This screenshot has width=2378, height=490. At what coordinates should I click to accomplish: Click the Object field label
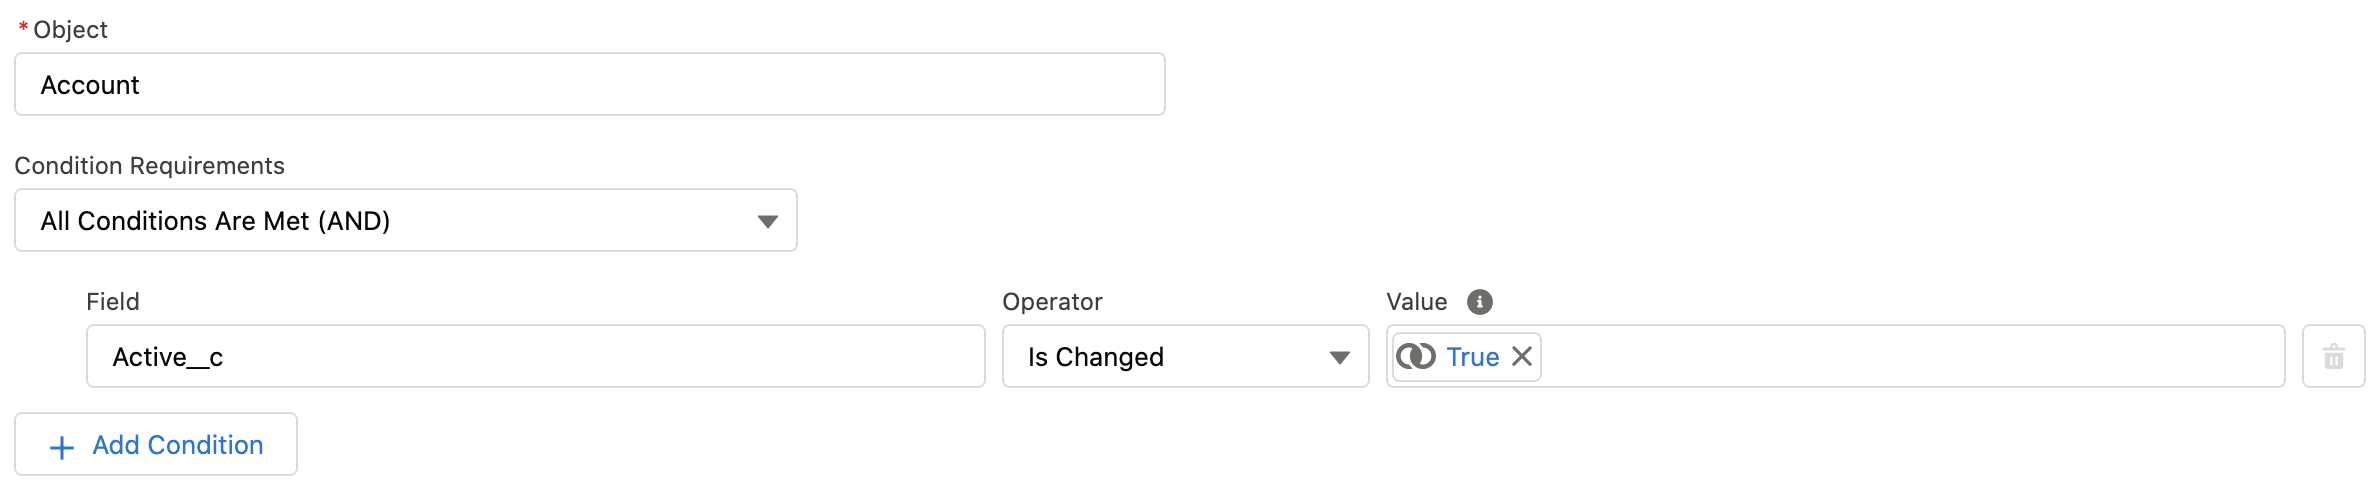pos(70,29)
